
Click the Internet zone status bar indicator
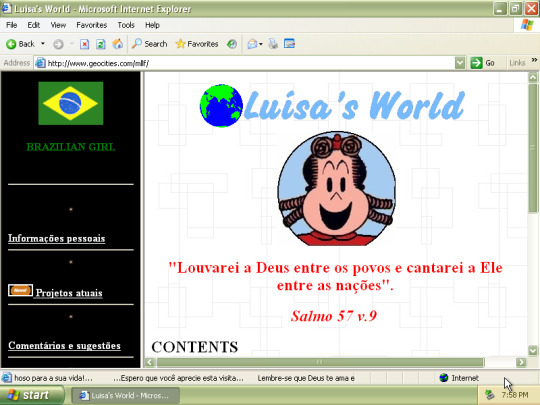pyautogui.click(x=459, y=378)
